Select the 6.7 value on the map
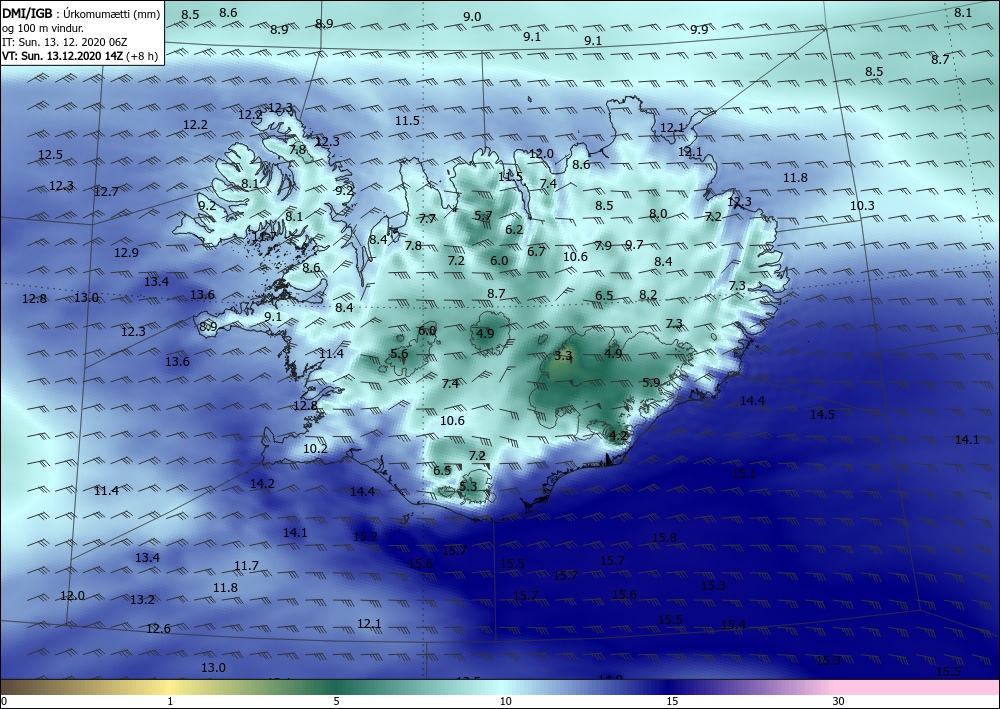 (x=536, y=251)
